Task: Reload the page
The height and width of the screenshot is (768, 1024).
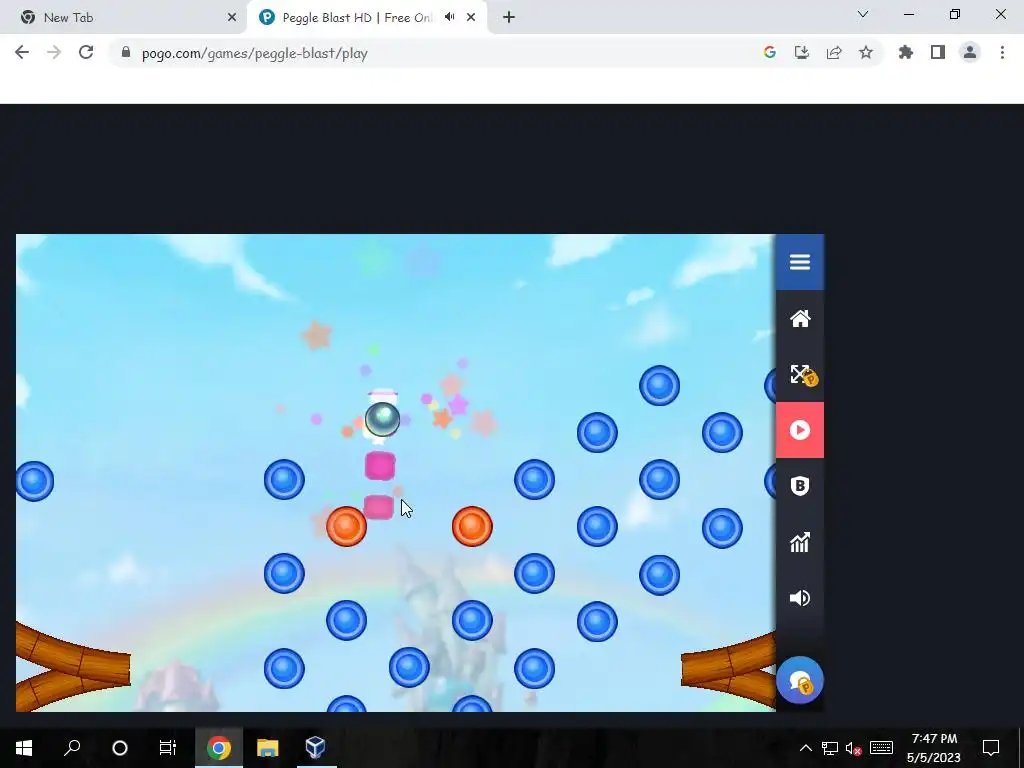Action: click(86, 53)
